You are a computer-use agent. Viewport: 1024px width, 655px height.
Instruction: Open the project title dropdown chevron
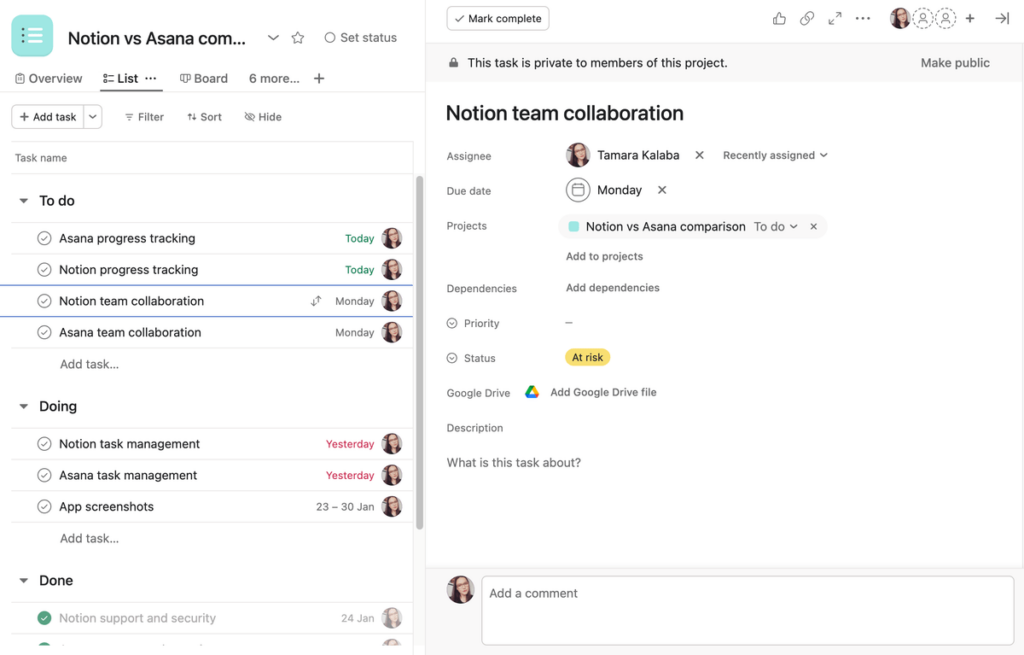(273, 37)
